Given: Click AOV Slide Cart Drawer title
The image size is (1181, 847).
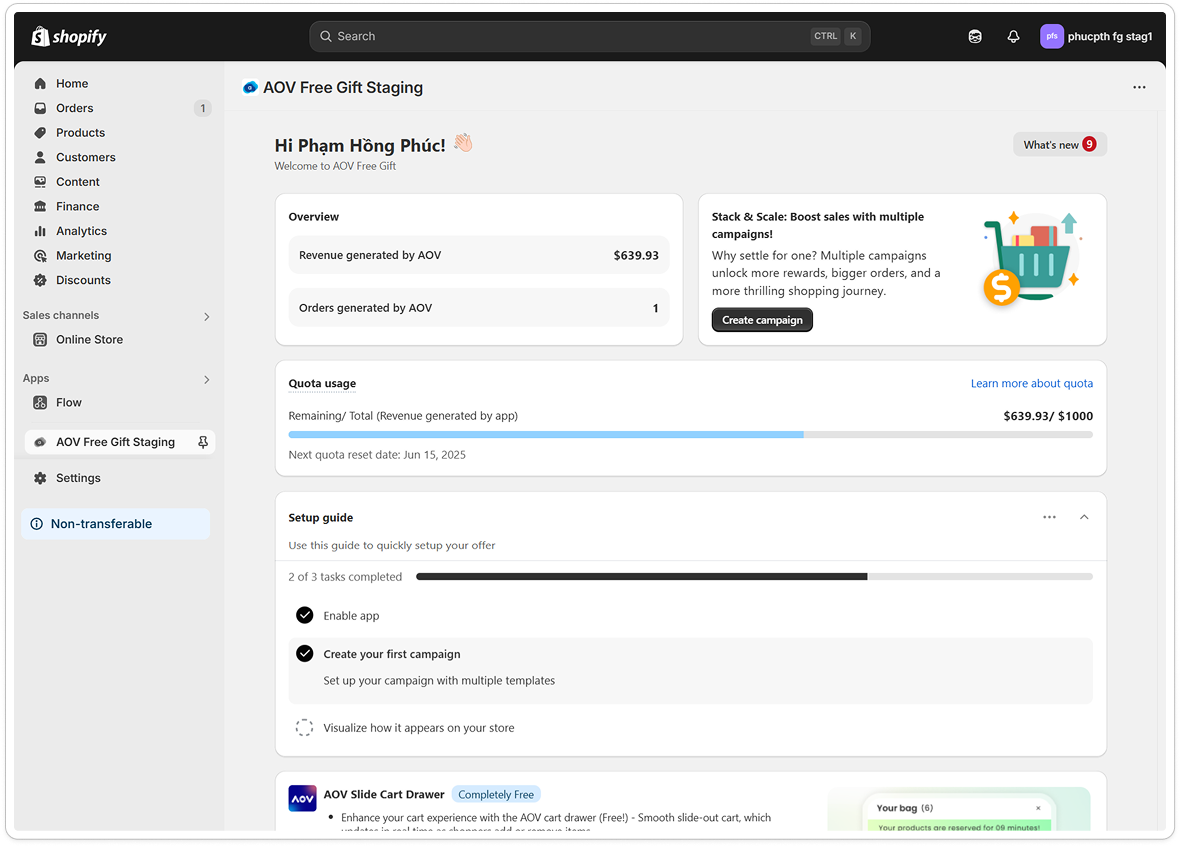Looking at the screenshot, I should click(383, 794).
